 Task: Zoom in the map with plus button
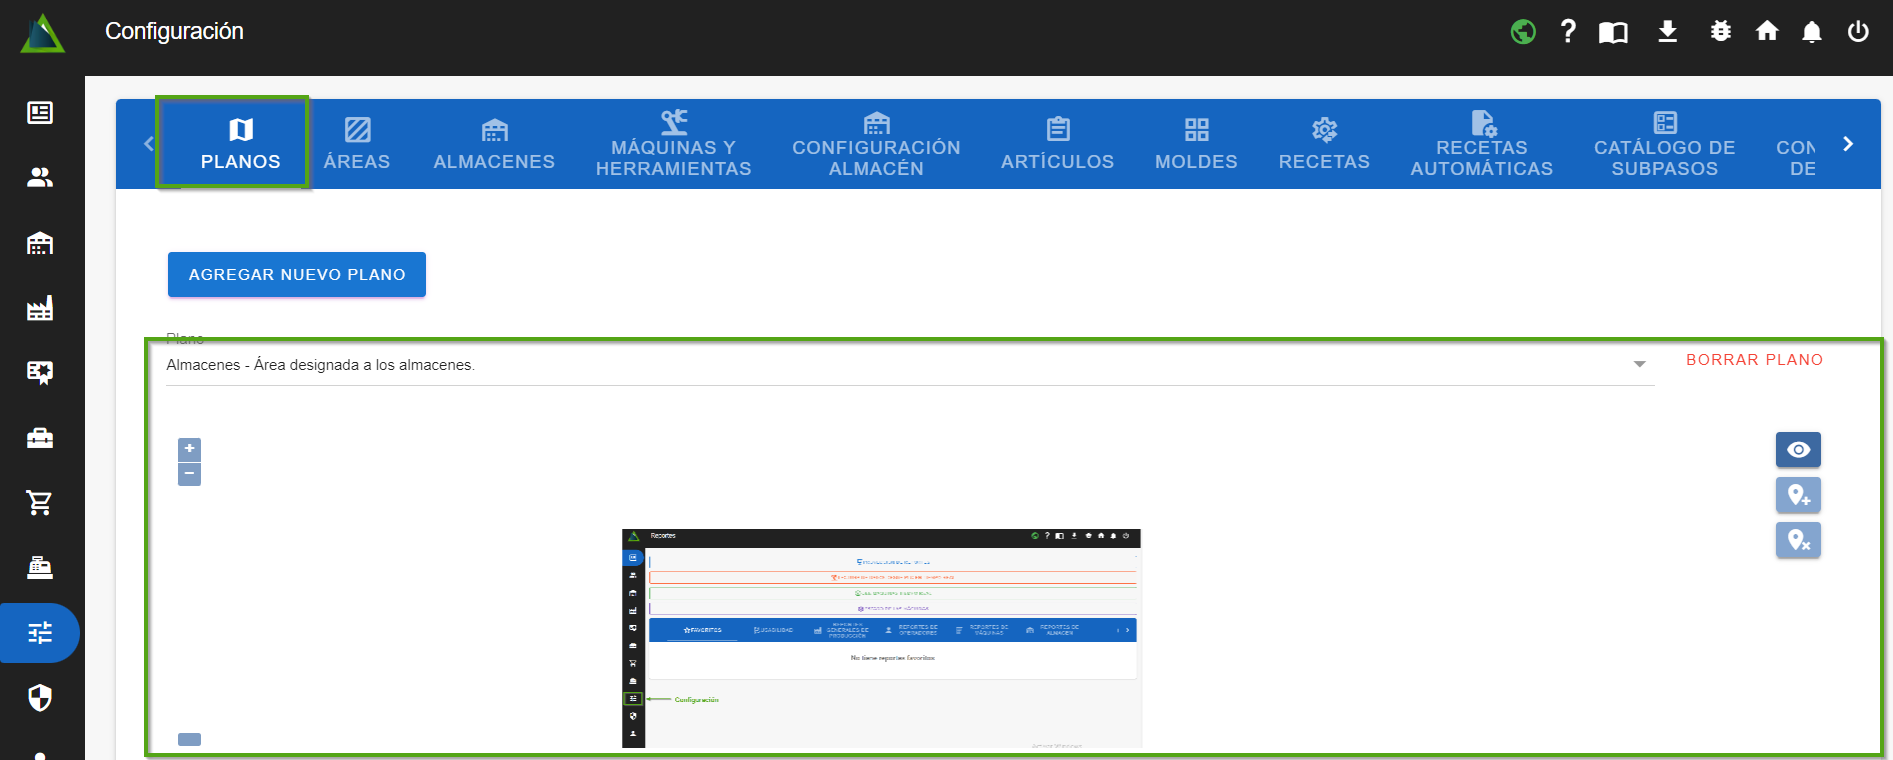pyautogui.click(x=189, y=449)
